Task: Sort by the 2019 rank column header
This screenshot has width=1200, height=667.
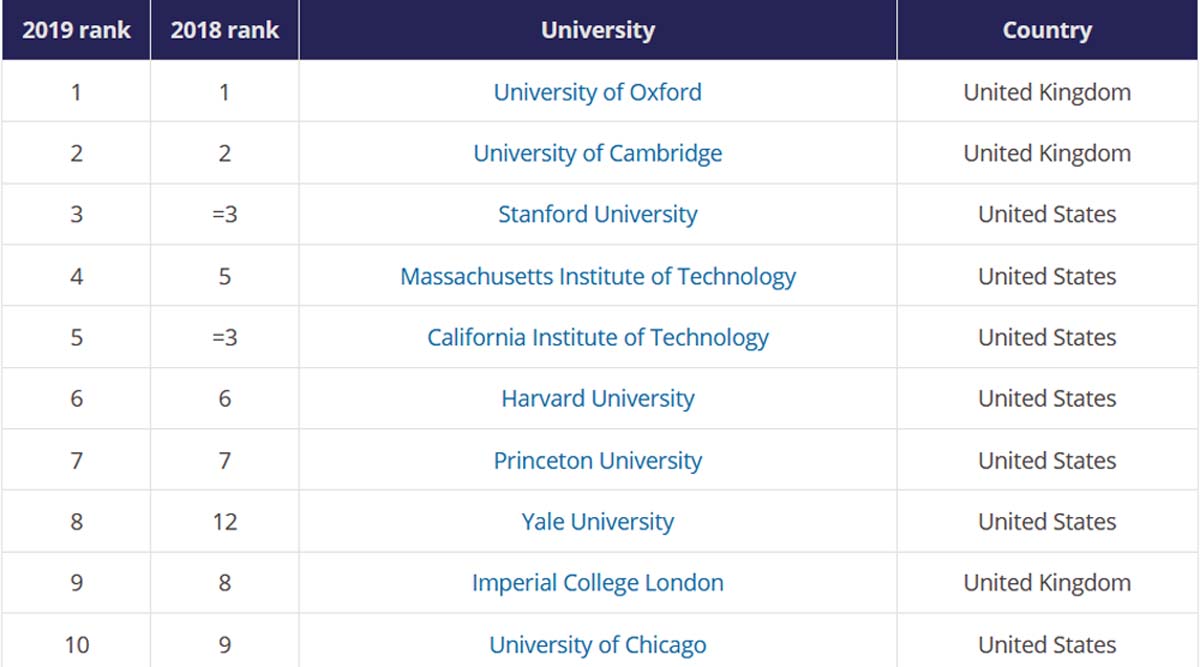Action: tap(76, 30)
